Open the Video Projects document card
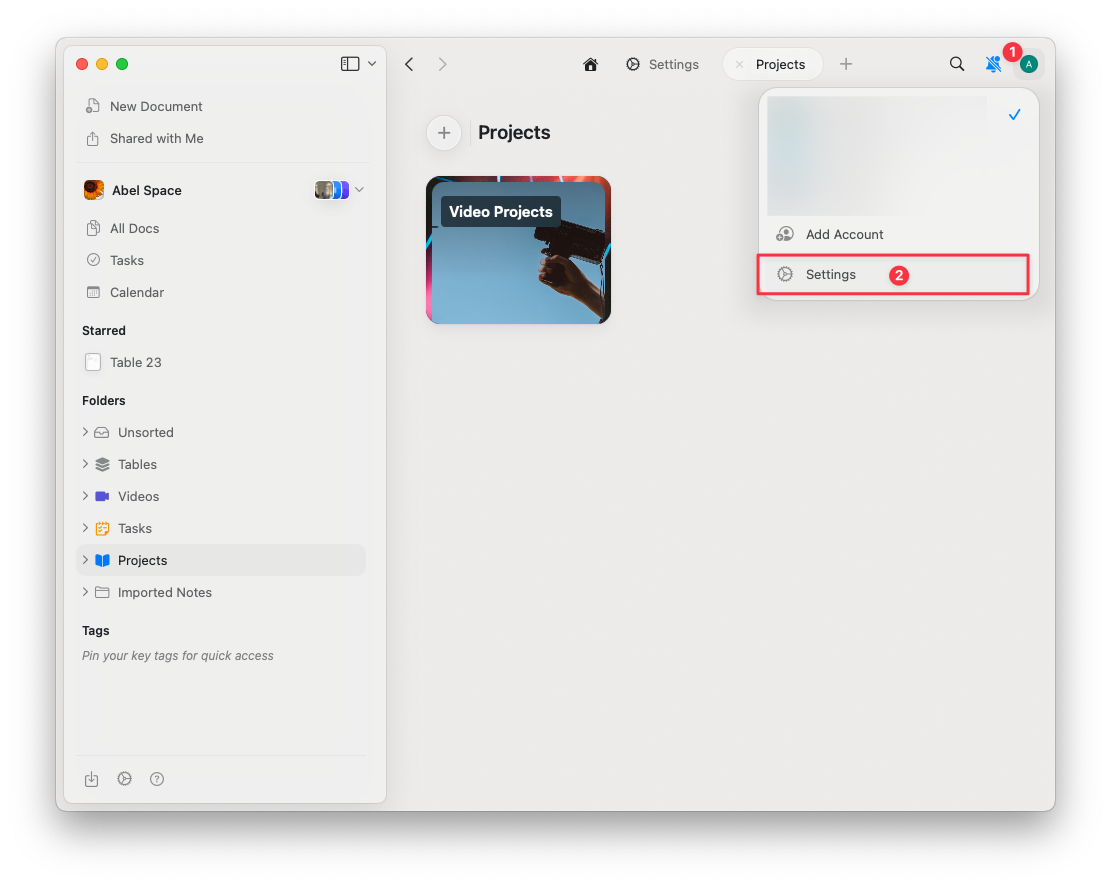Image resolution: width=1111 pixels, height=885 pixels. point(518,249)
